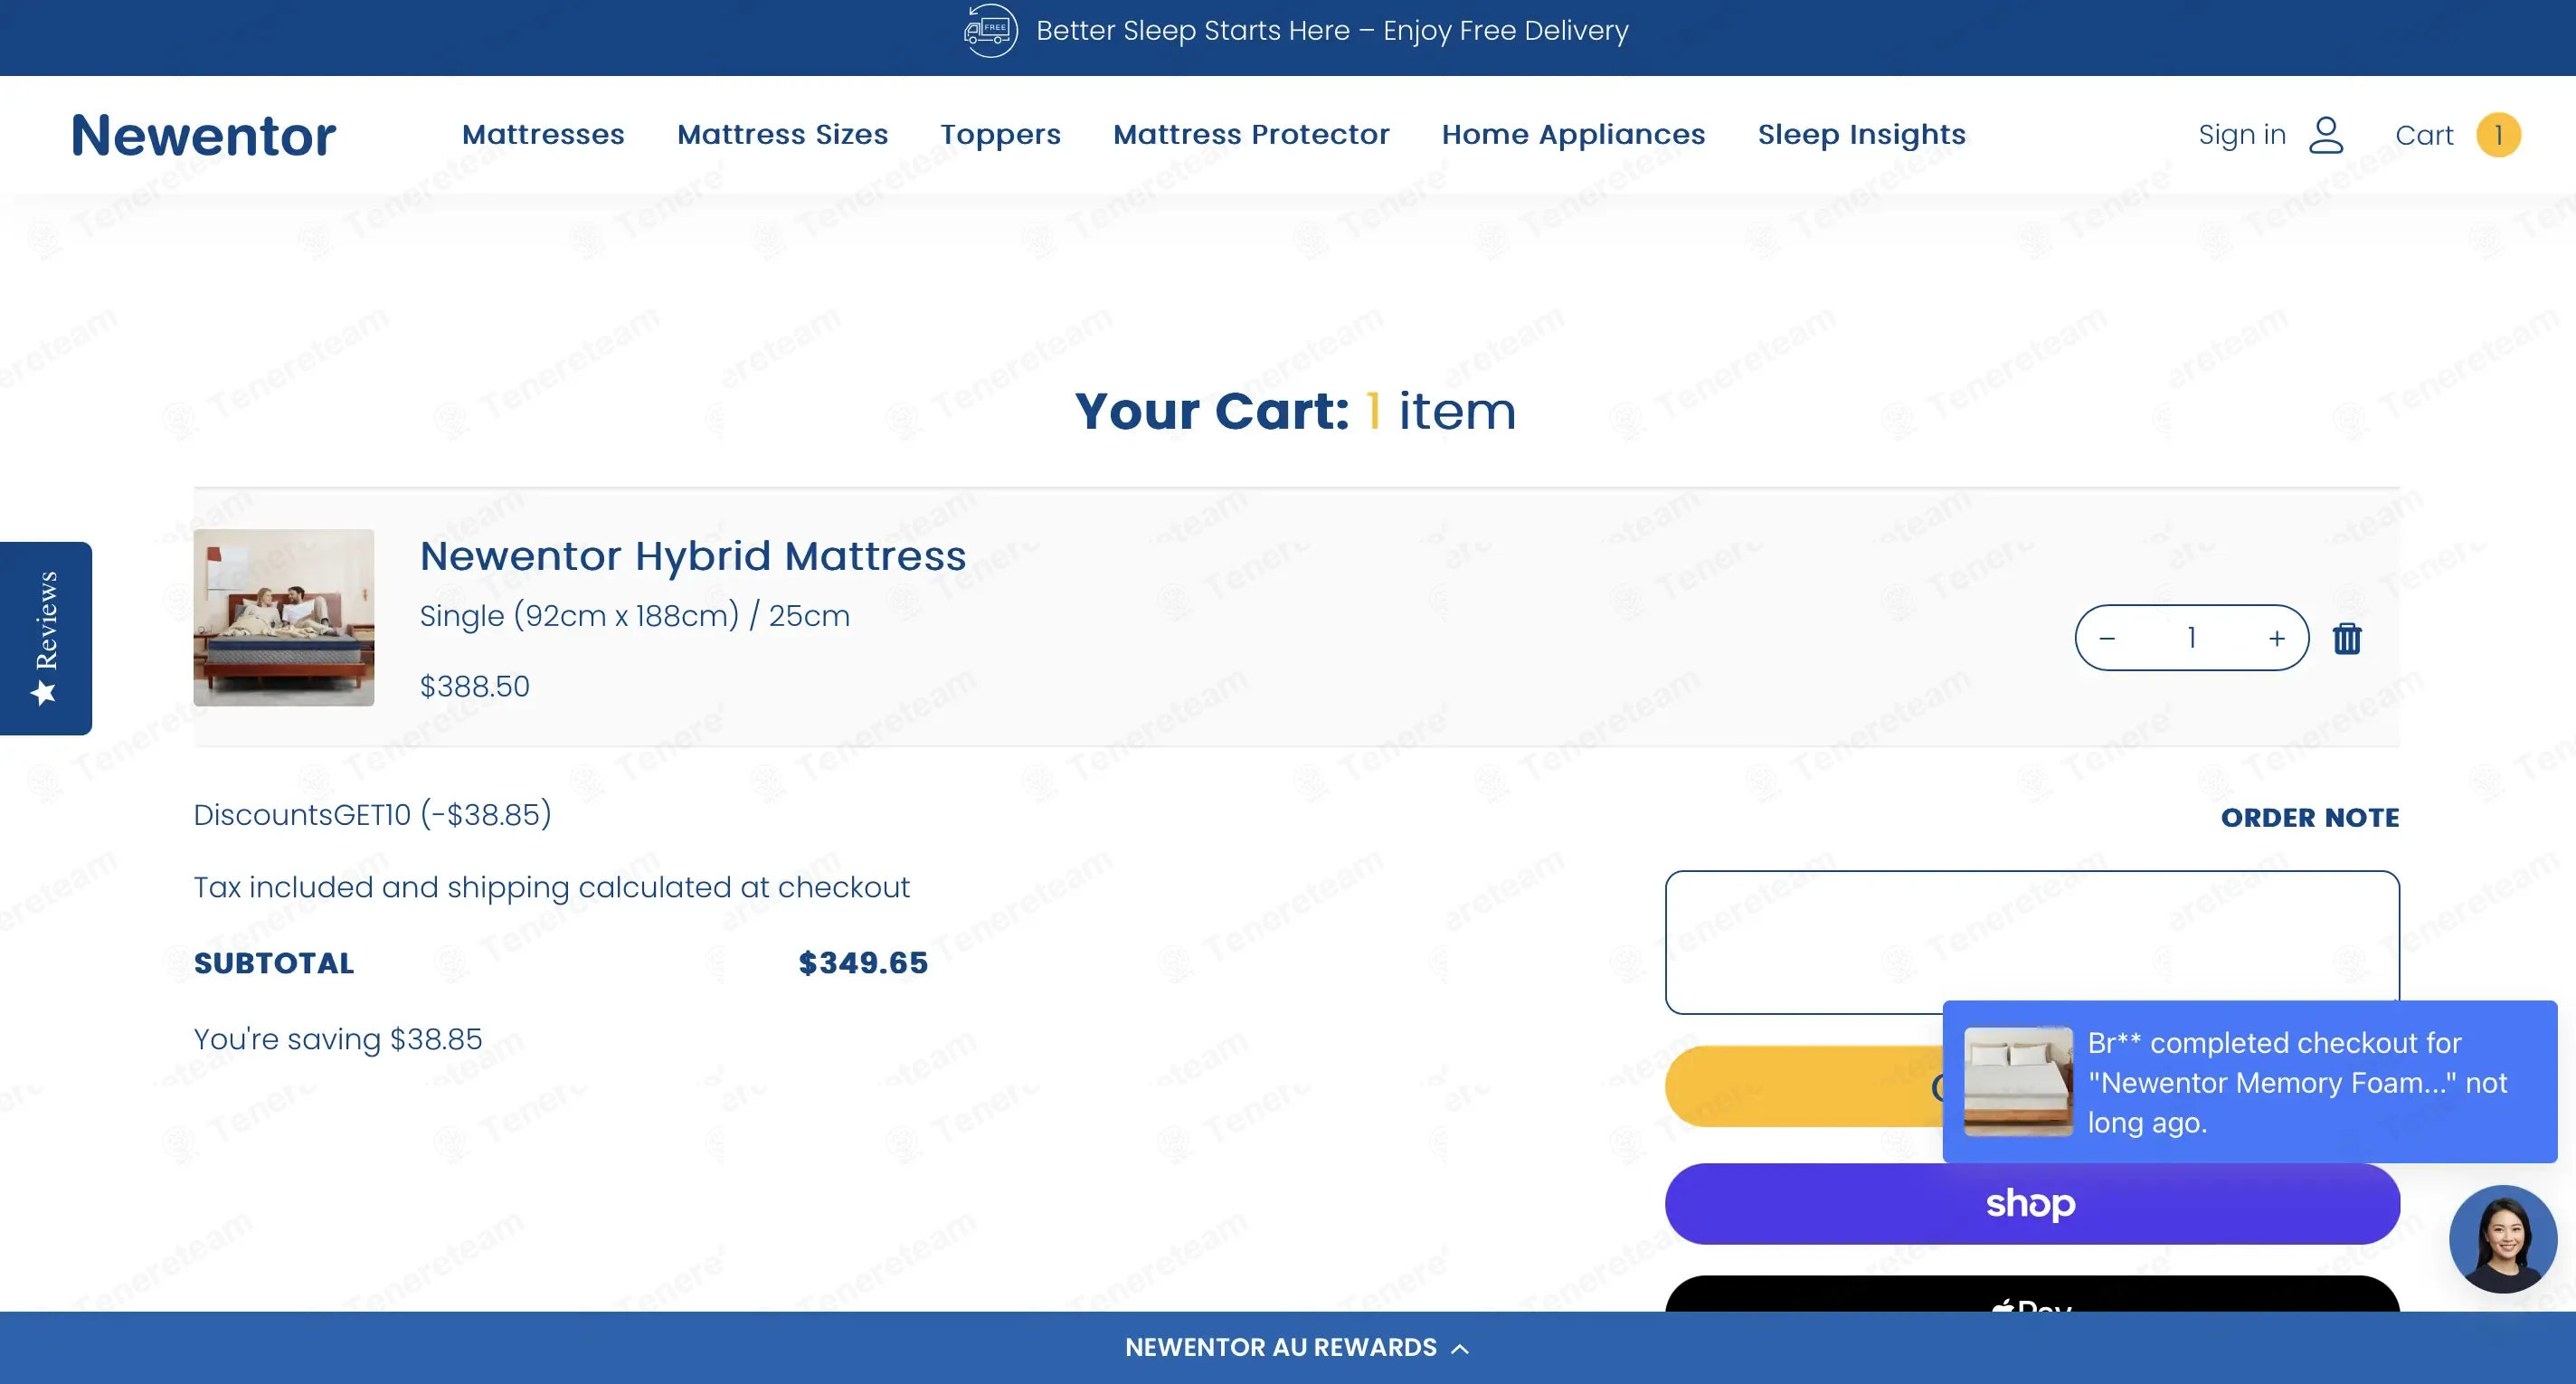Open the Toppers menu
The height and width of the screenshot is (1384, 2576).
[x=1000, y=135]
